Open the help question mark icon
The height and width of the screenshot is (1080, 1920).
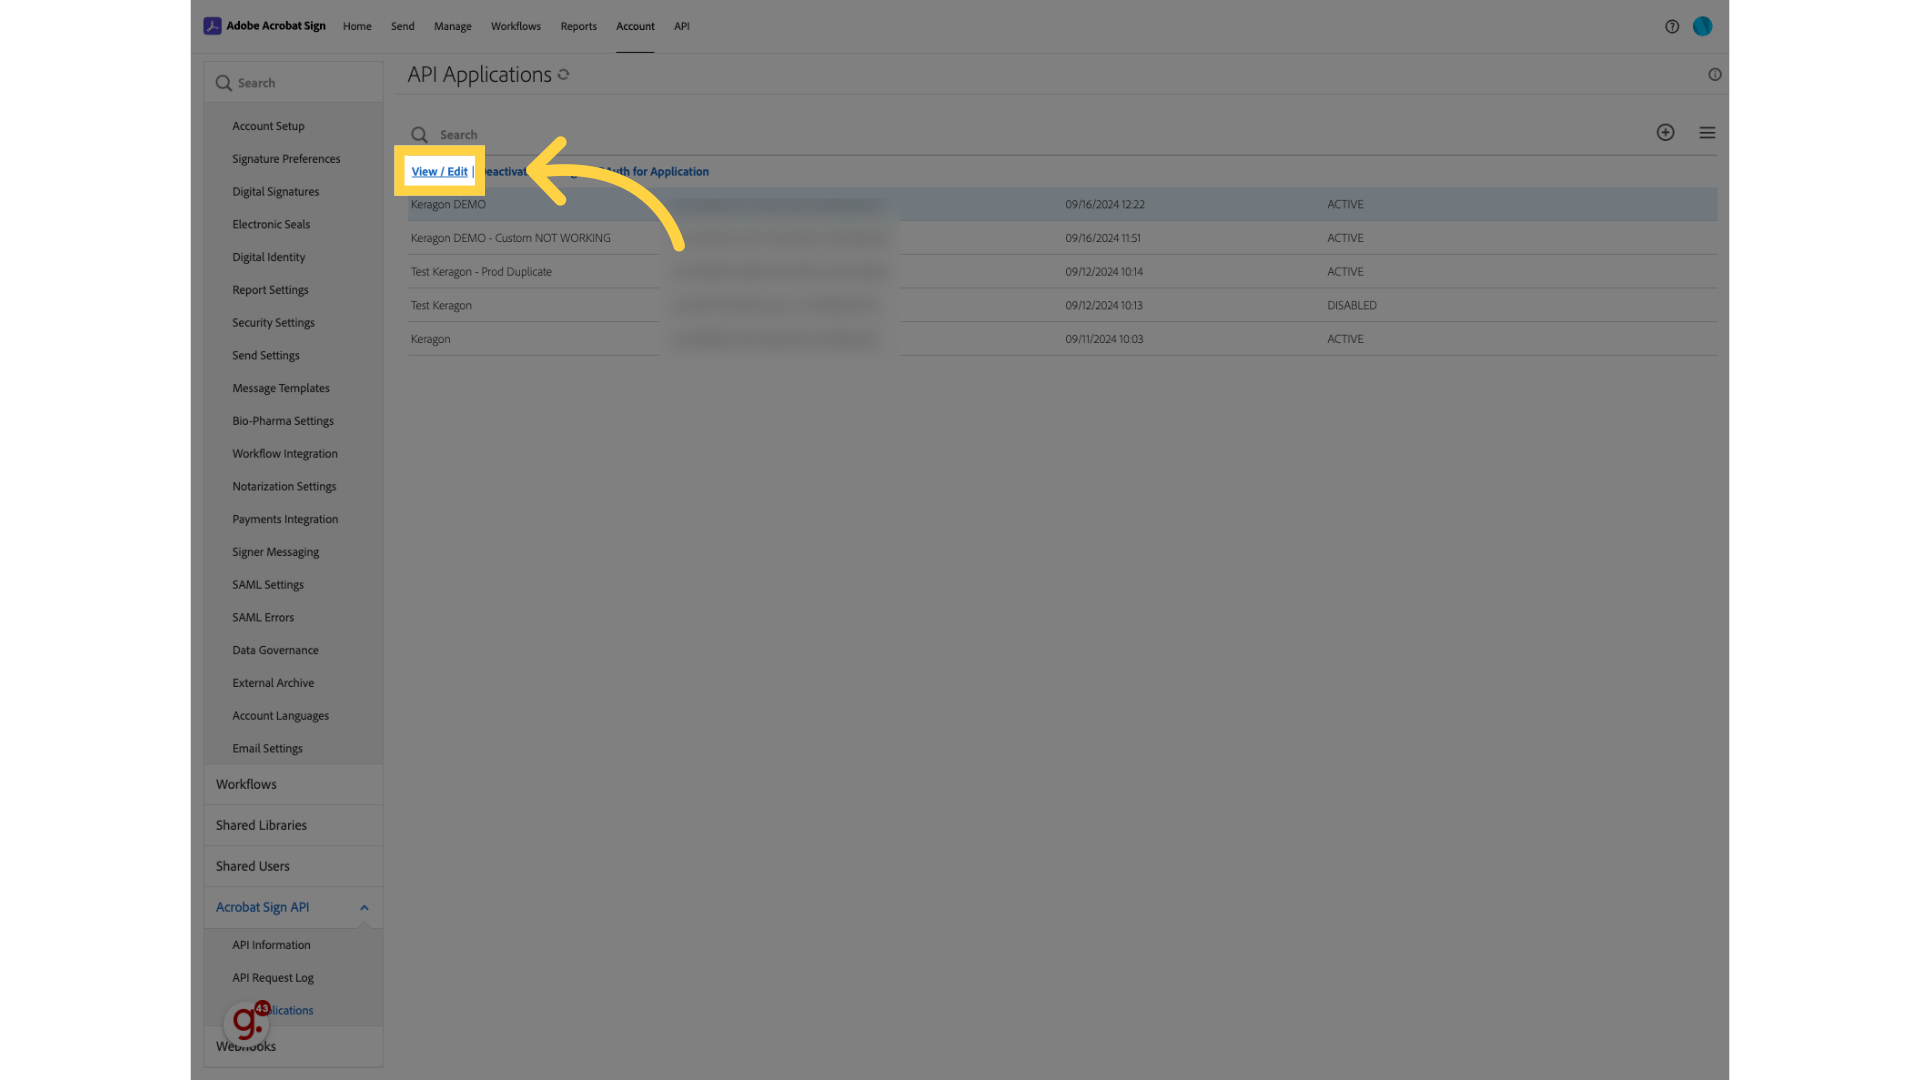[1672, 27]
